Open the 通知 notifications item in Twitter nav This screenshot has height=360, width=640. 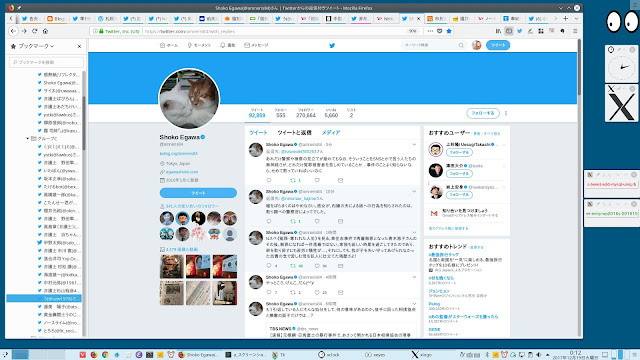click(x=227, y=45)
